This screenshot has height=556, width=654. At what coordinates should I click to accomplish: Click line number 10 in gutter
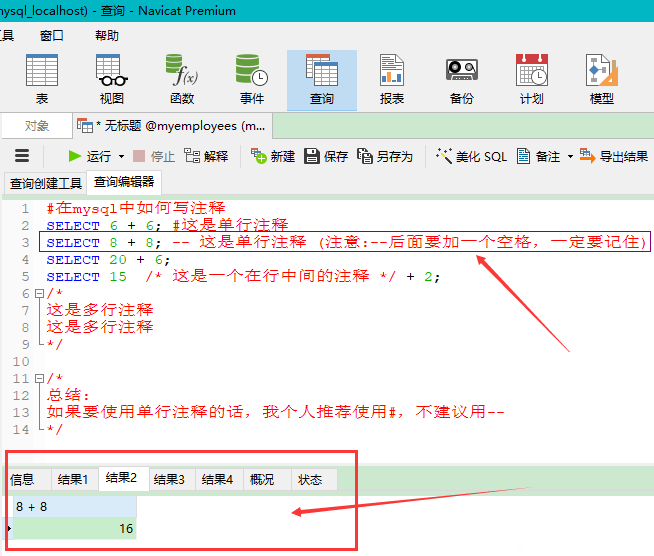(21, 362)
